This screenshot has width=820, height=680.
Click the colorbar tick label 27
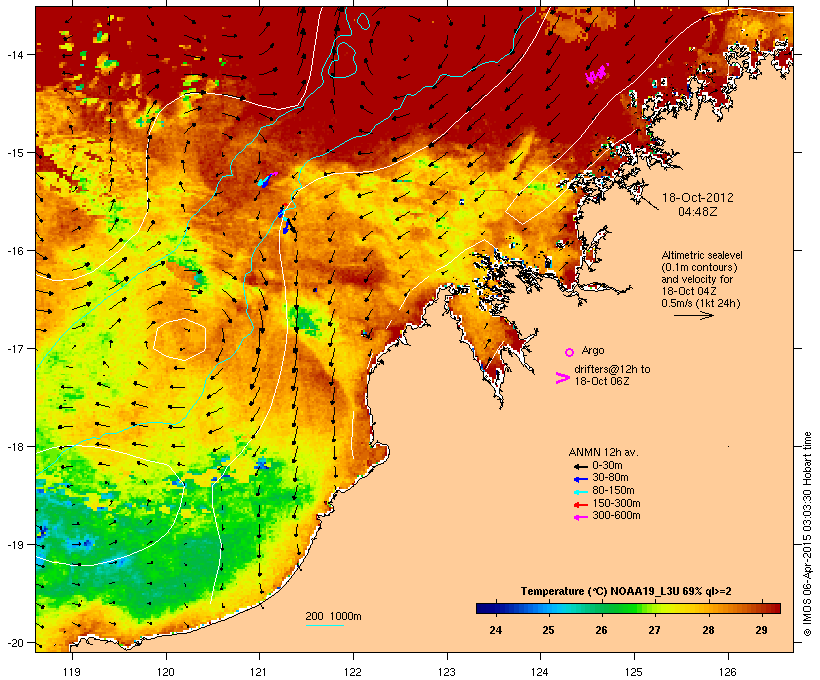pos(655,630)
